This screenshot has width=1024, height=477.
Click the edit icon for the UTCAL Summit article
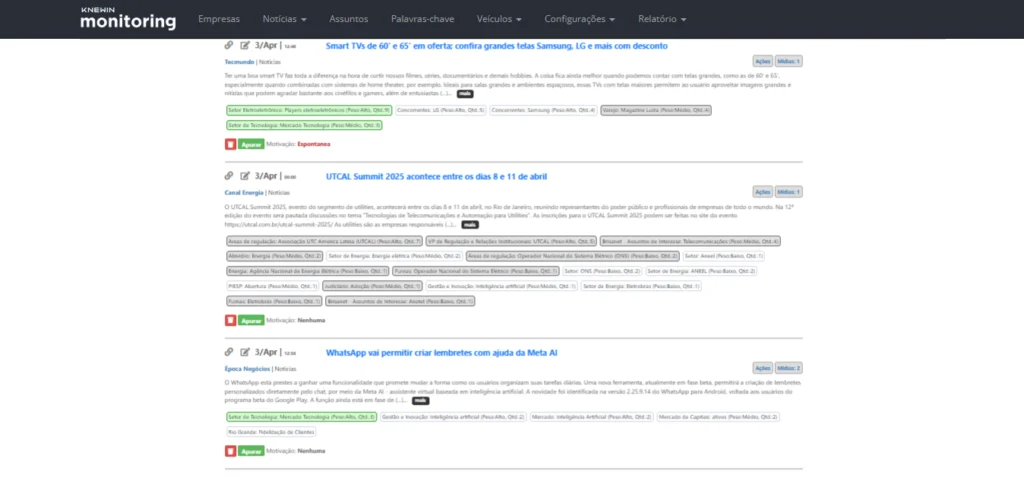pyautogui.click(x=245, y=176)
